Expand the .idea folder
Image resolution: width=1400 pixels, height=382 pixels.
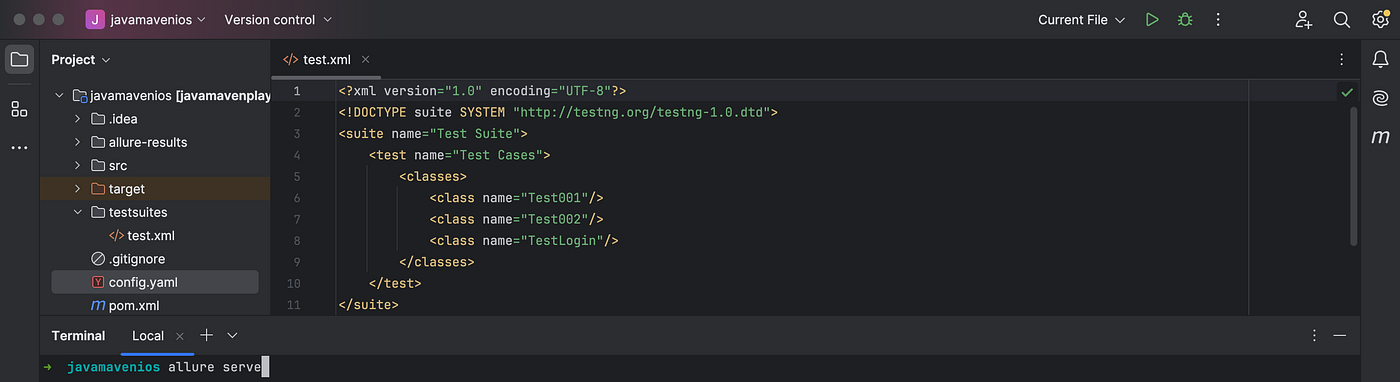click(77, 119)
